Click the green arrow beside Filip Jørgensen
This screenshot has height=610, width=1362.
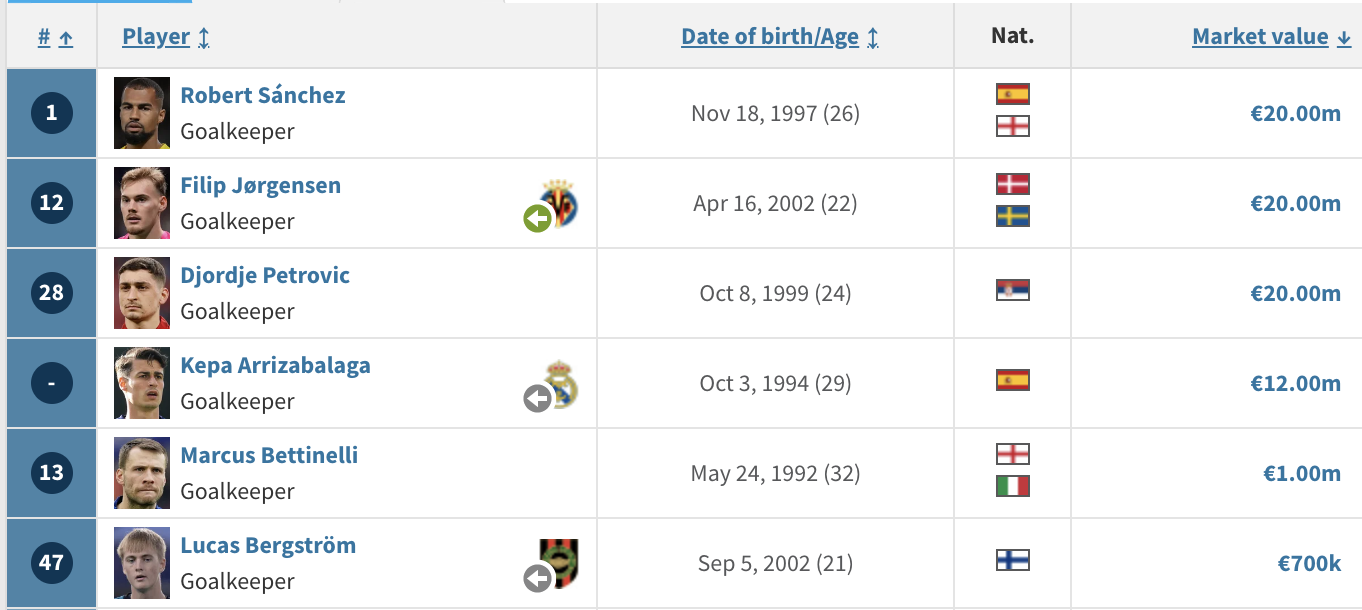pos(538,218)
